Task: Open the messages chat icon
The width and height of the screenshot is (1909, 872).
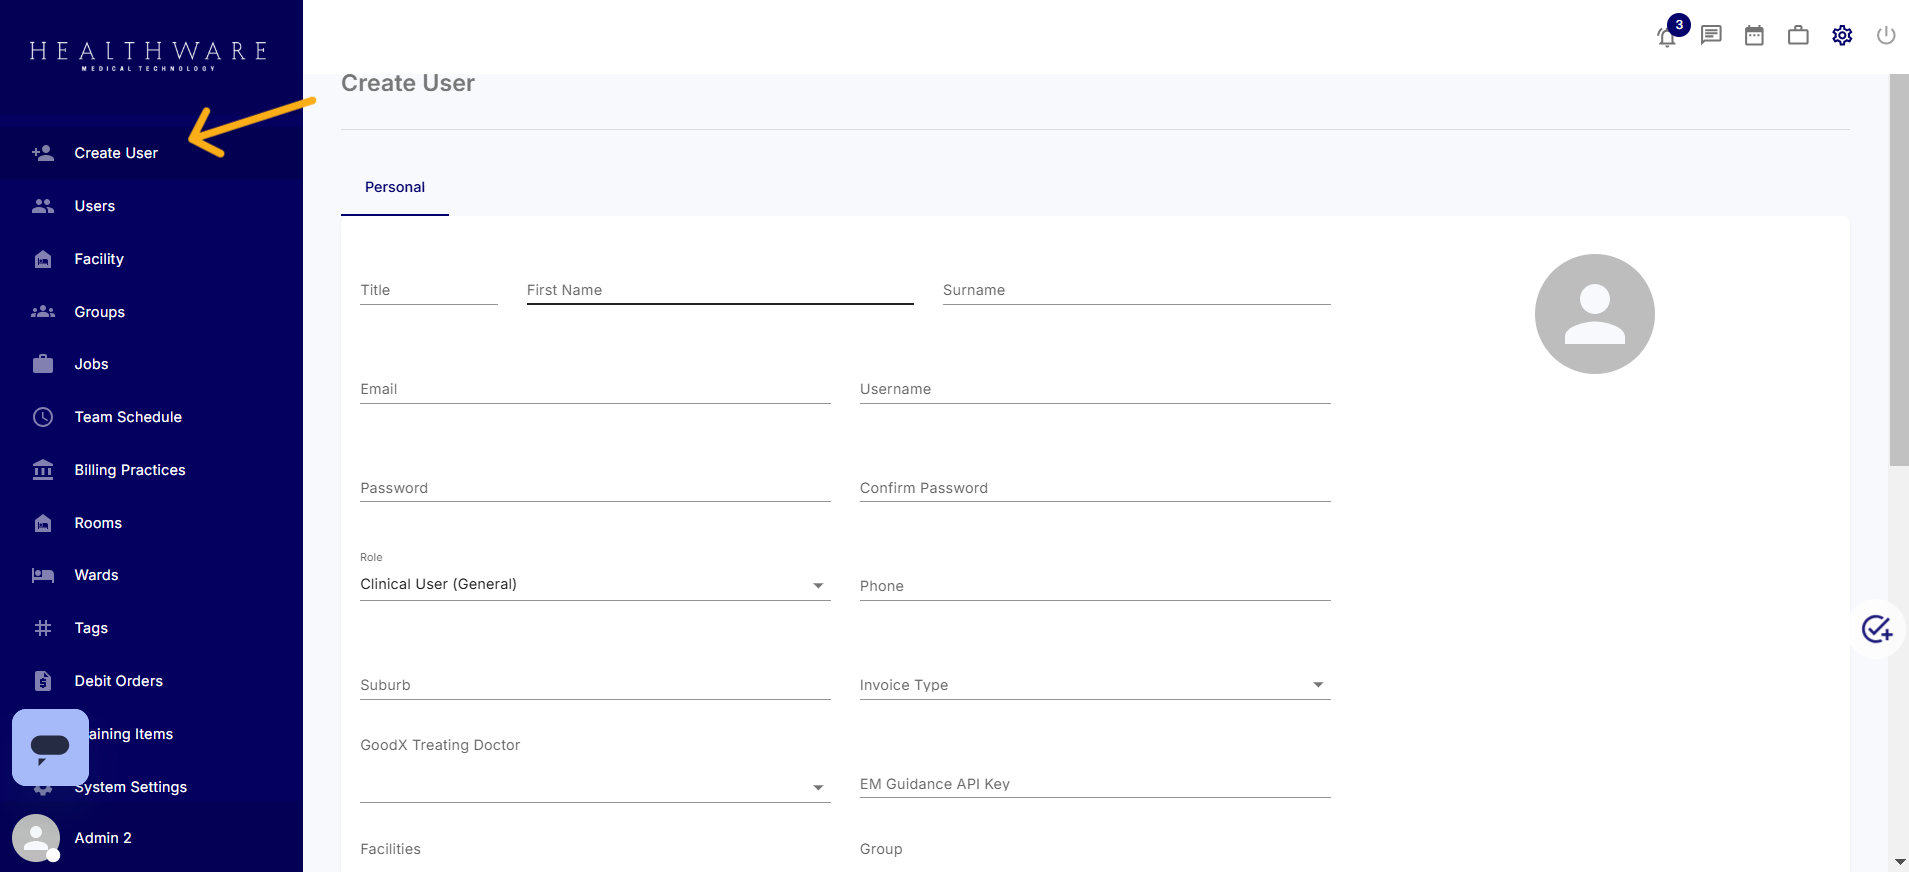Action: tap(1711, 36)
